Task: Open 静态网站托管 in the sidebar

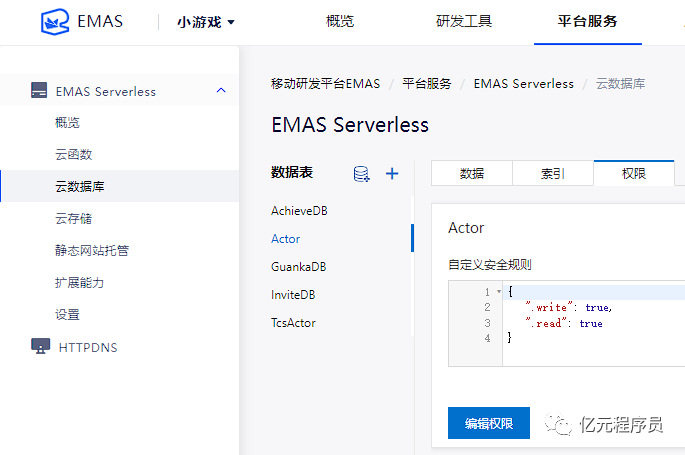Action: [92, 251]
